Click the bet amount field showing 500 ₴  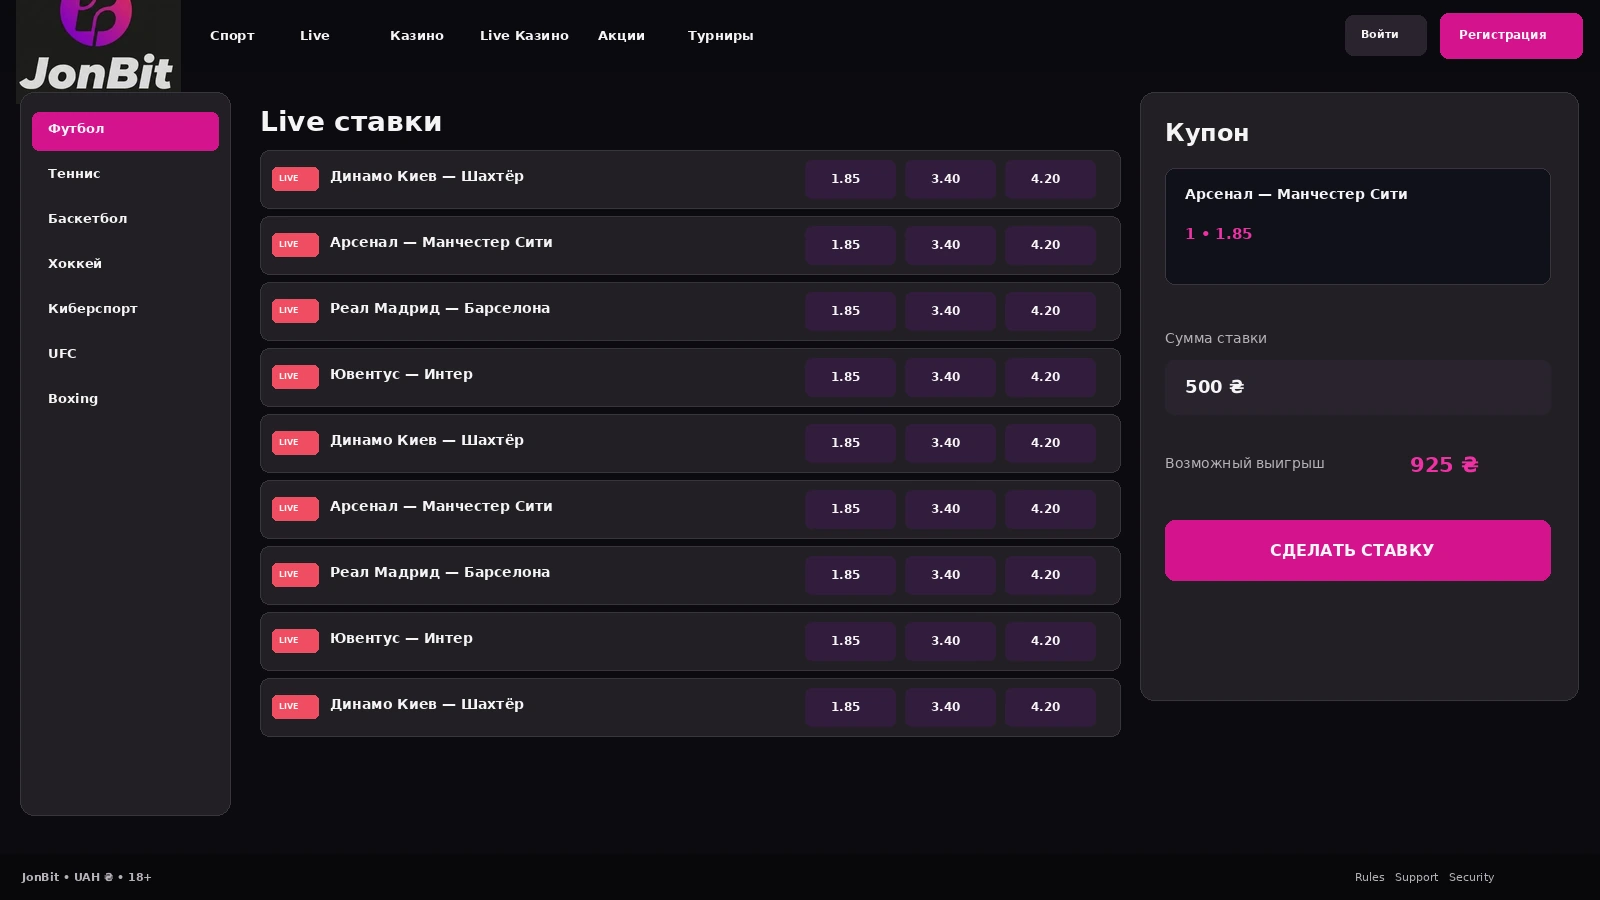pyautogui.click(x=1357, y=387)
